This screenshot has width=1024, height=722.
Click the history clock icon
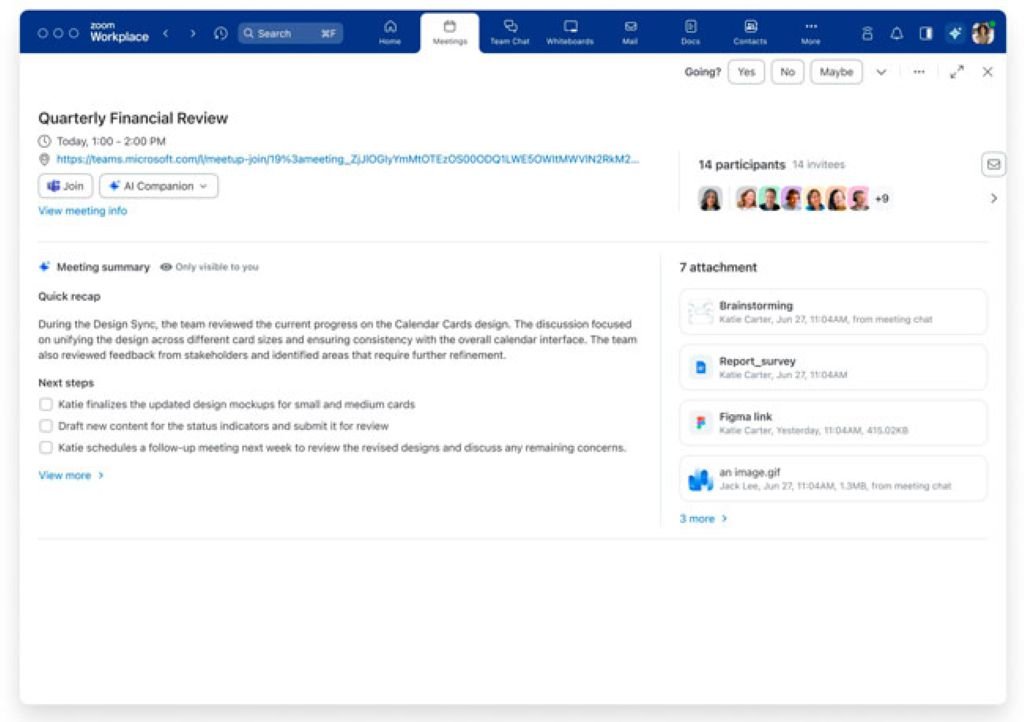(x=220, y=33)
